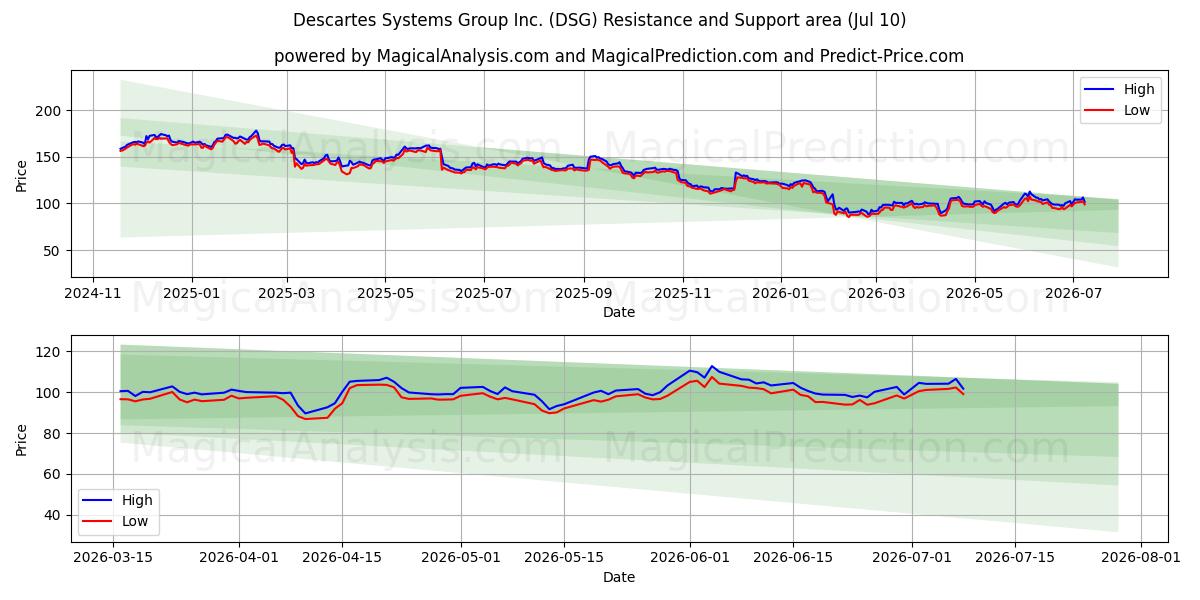1200x600 pixels.
Task: Click the 2026-06-15 date tick label
Action: pos(793,559)
